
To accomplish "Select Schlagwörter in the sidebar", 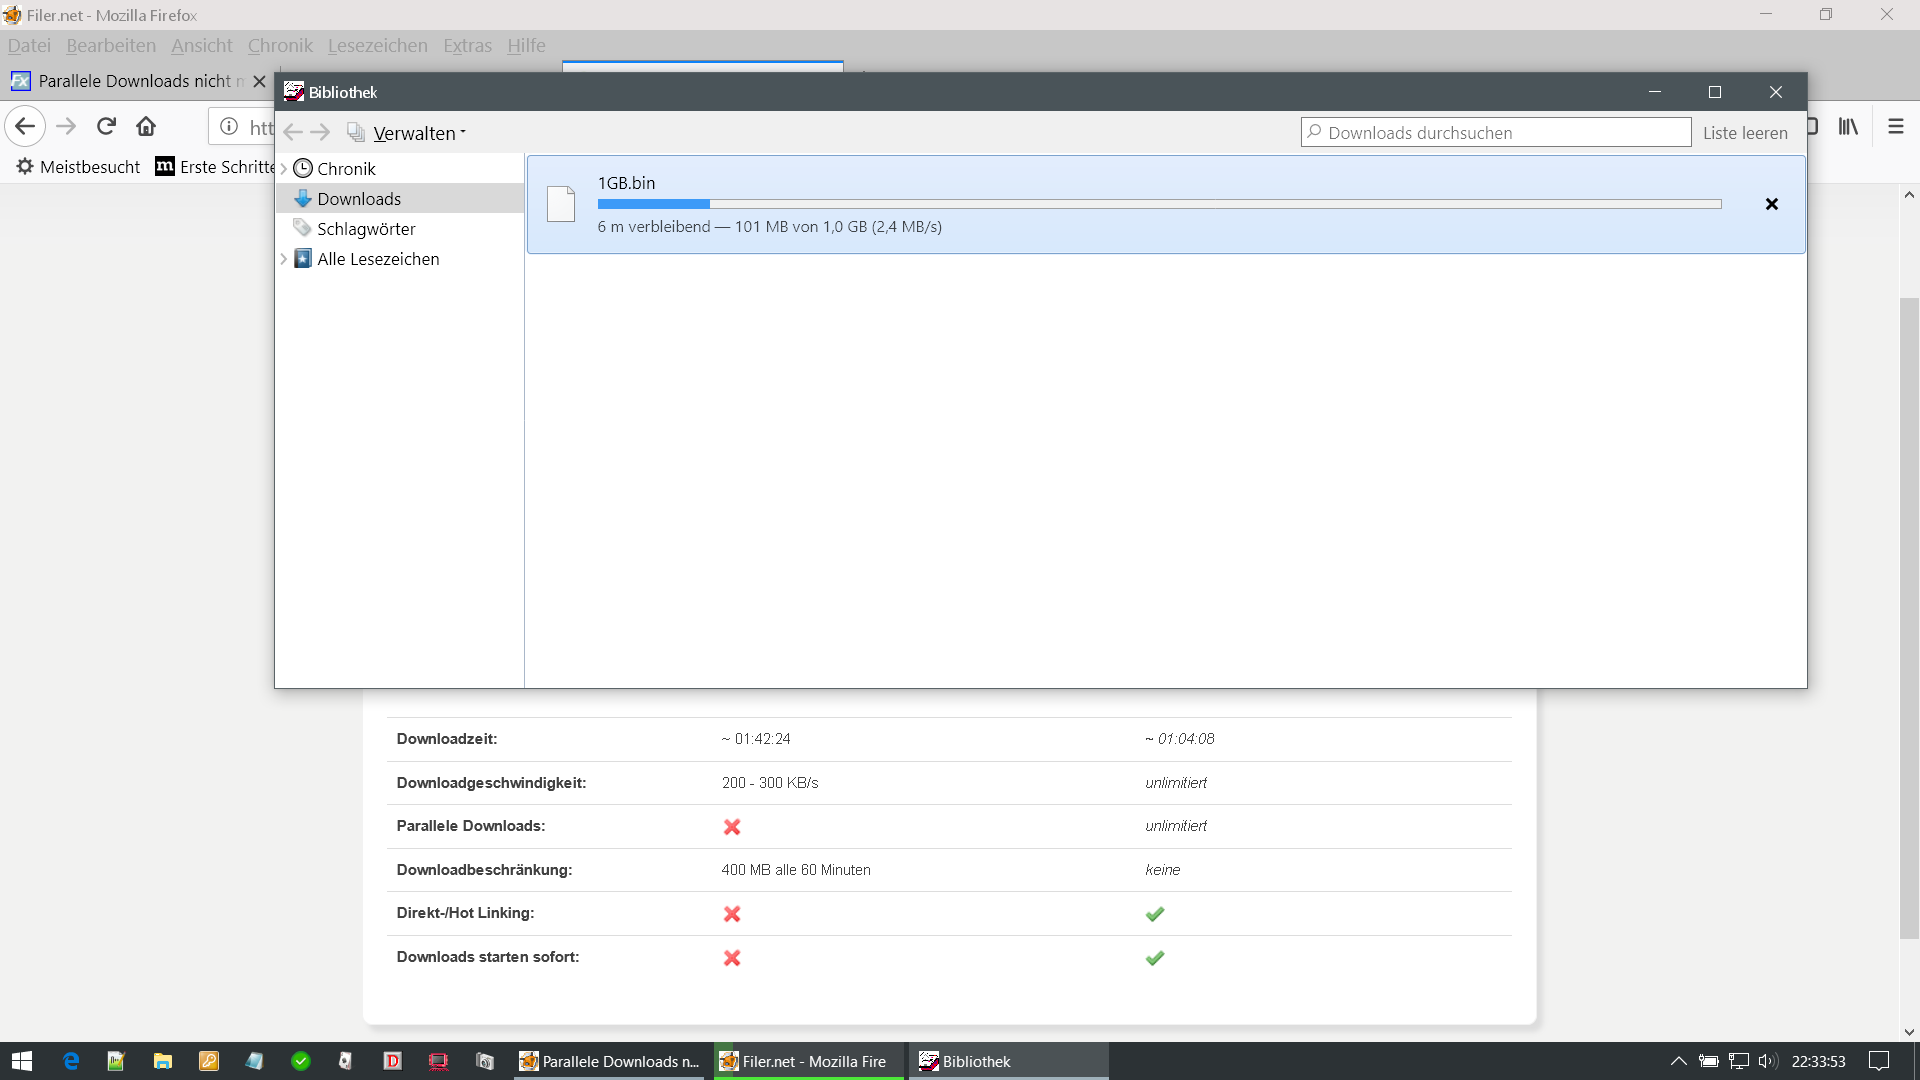I will 366,229.
